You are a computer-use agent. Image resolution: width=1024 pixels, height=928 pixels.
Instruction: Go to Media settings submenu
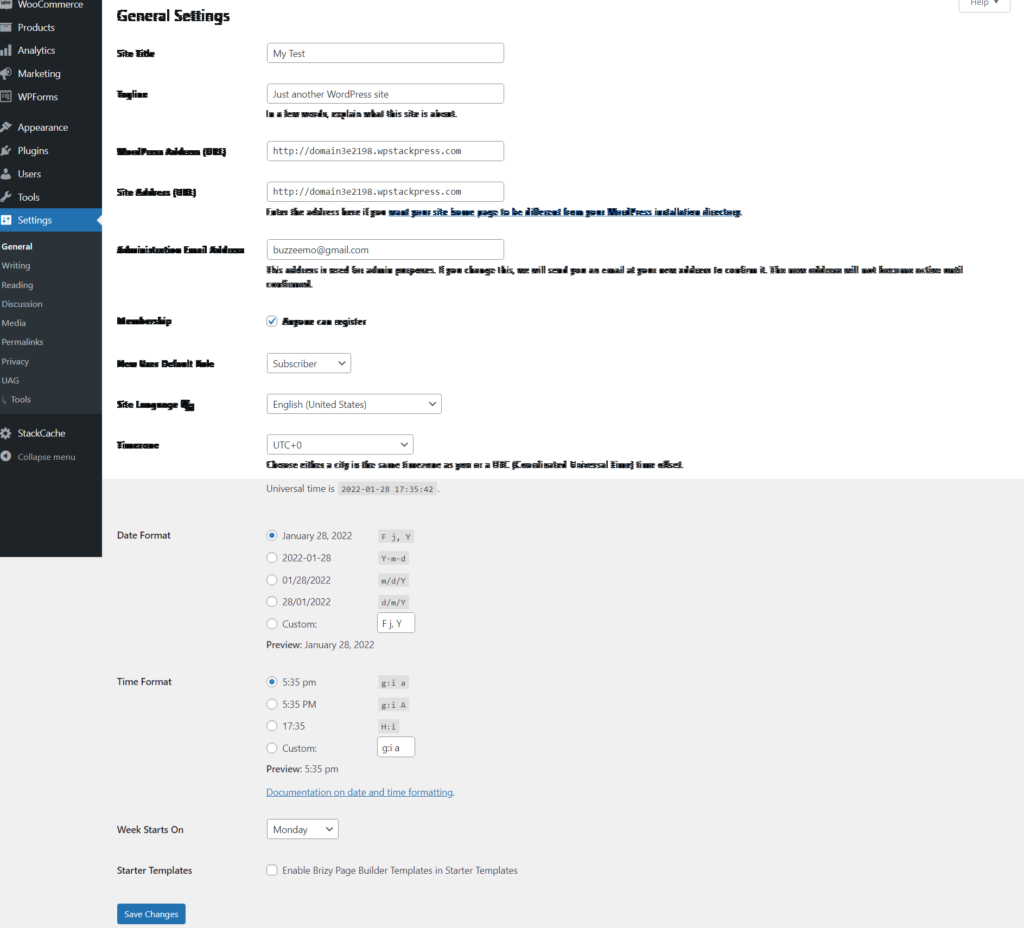(x=14, y=323)
